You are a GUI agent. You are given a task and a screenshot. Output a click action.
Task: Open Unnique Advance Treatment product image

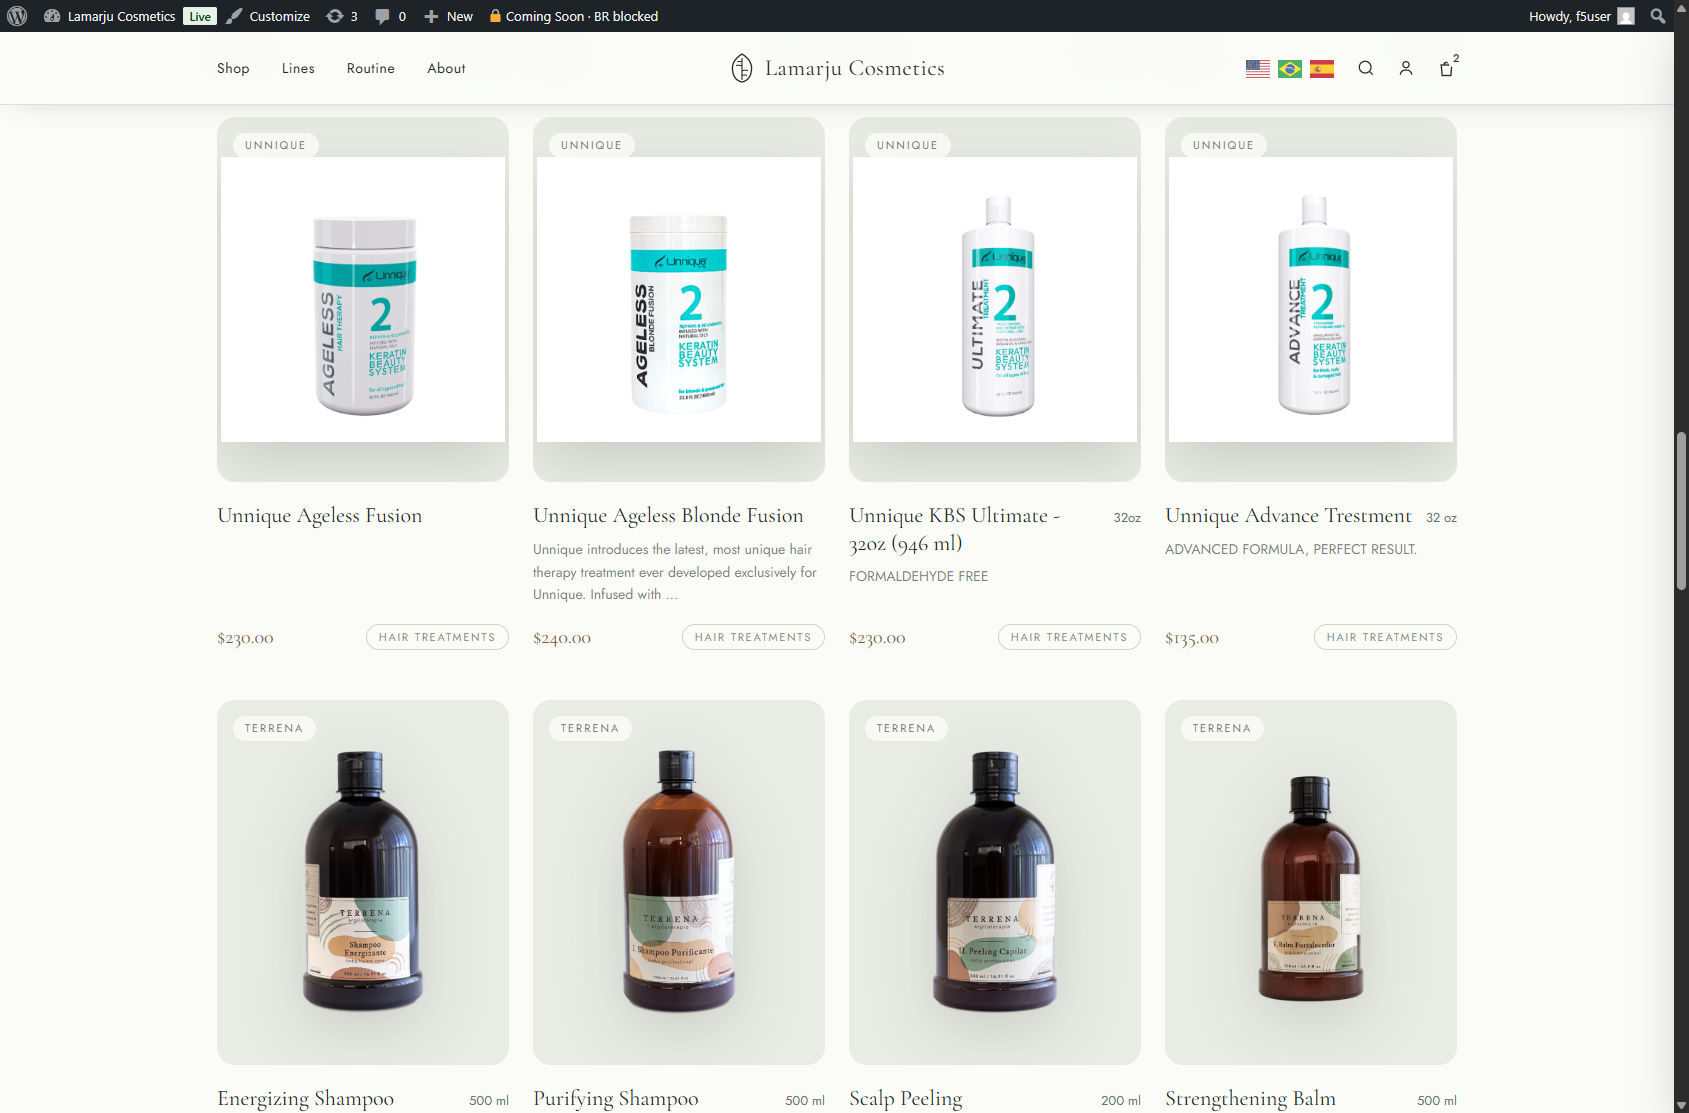(x=1311, y=299)
